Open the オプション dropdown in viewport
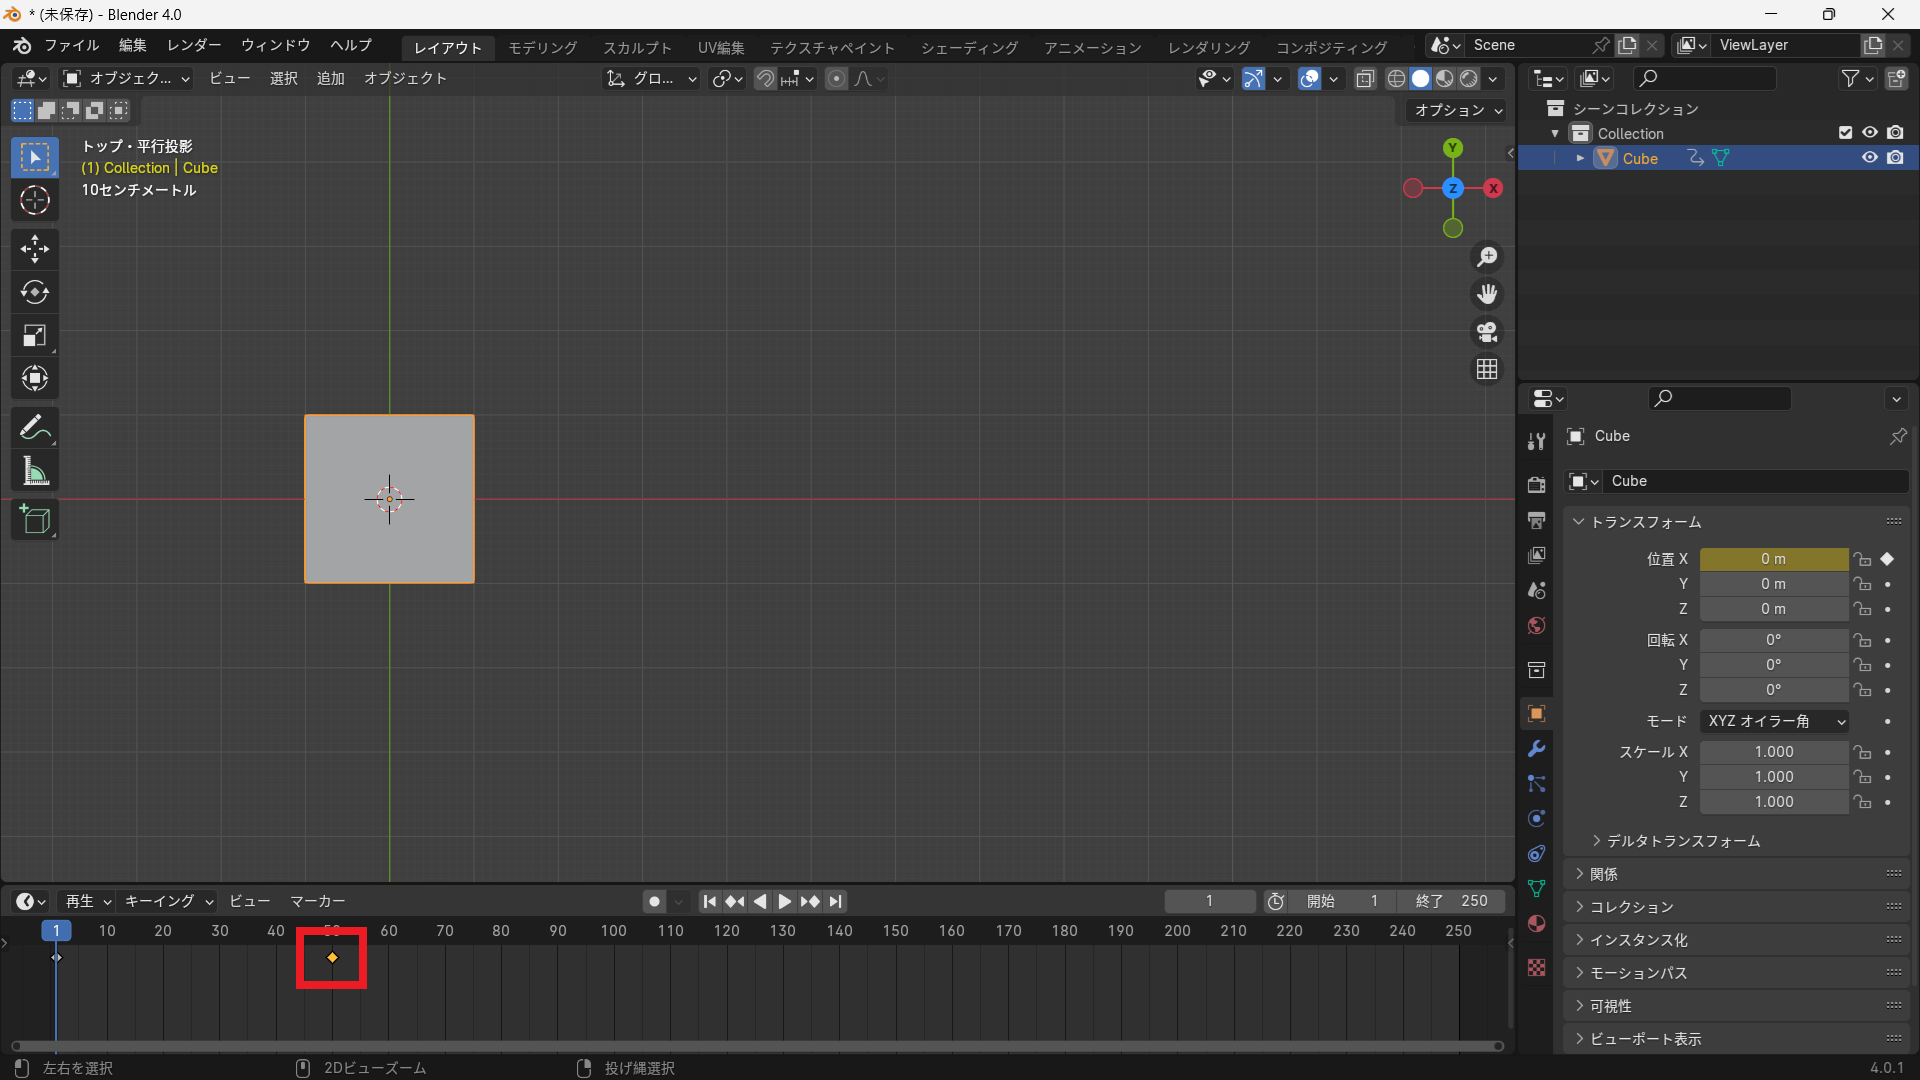This screenshot has height=1080, width=1920. 1457,110
